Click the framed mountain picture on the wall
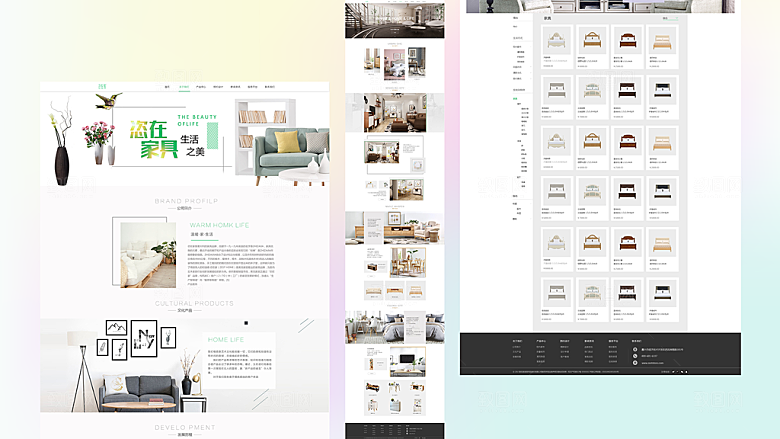The image size is (780, 439). [116, 327]
